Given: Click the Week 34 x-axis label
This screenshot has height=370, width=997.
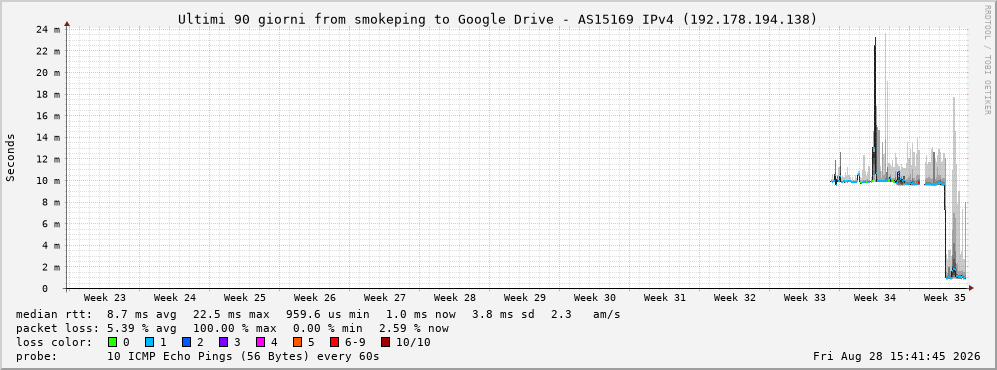Looking at the screenshot, I should click(874, 298).
